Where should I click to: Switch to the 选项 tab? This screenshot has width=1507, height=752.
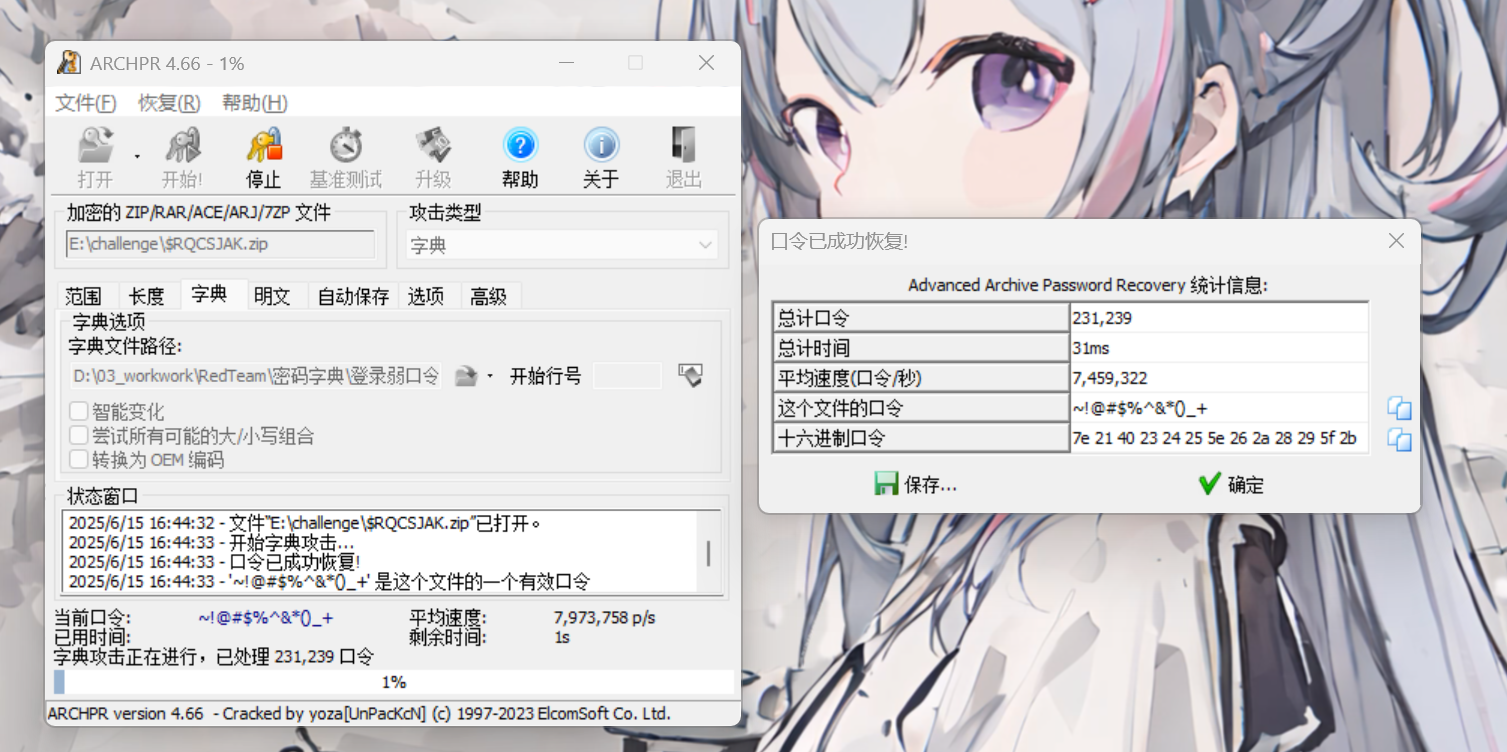click(x=426, y=296)
